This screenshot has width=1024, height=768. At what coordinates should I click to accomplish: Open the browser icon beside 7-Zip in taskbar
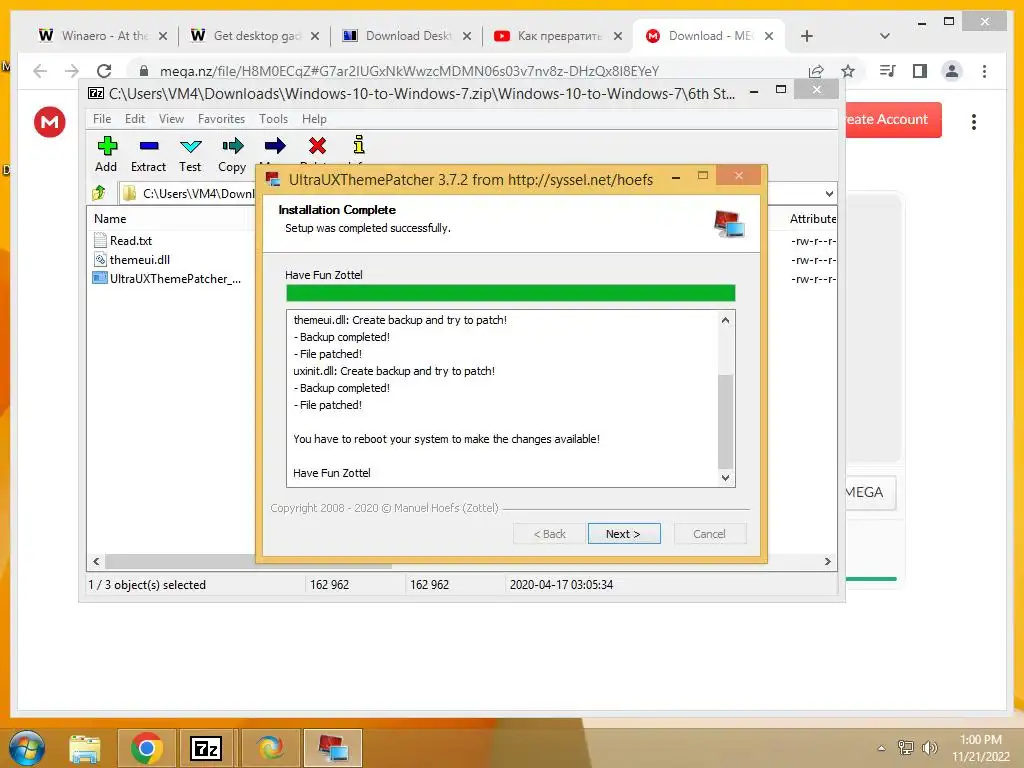click(x=270, y=748)
